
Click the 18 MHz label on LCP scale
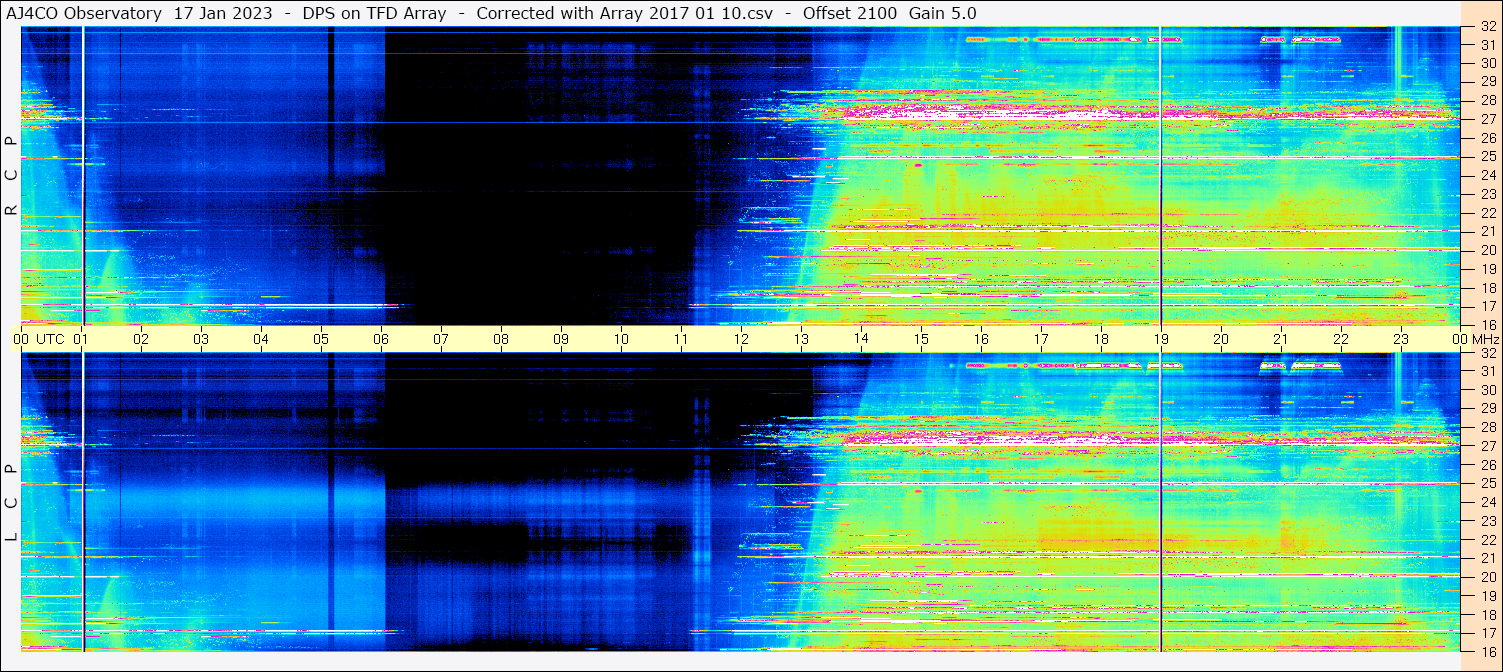click(1487, 614)
